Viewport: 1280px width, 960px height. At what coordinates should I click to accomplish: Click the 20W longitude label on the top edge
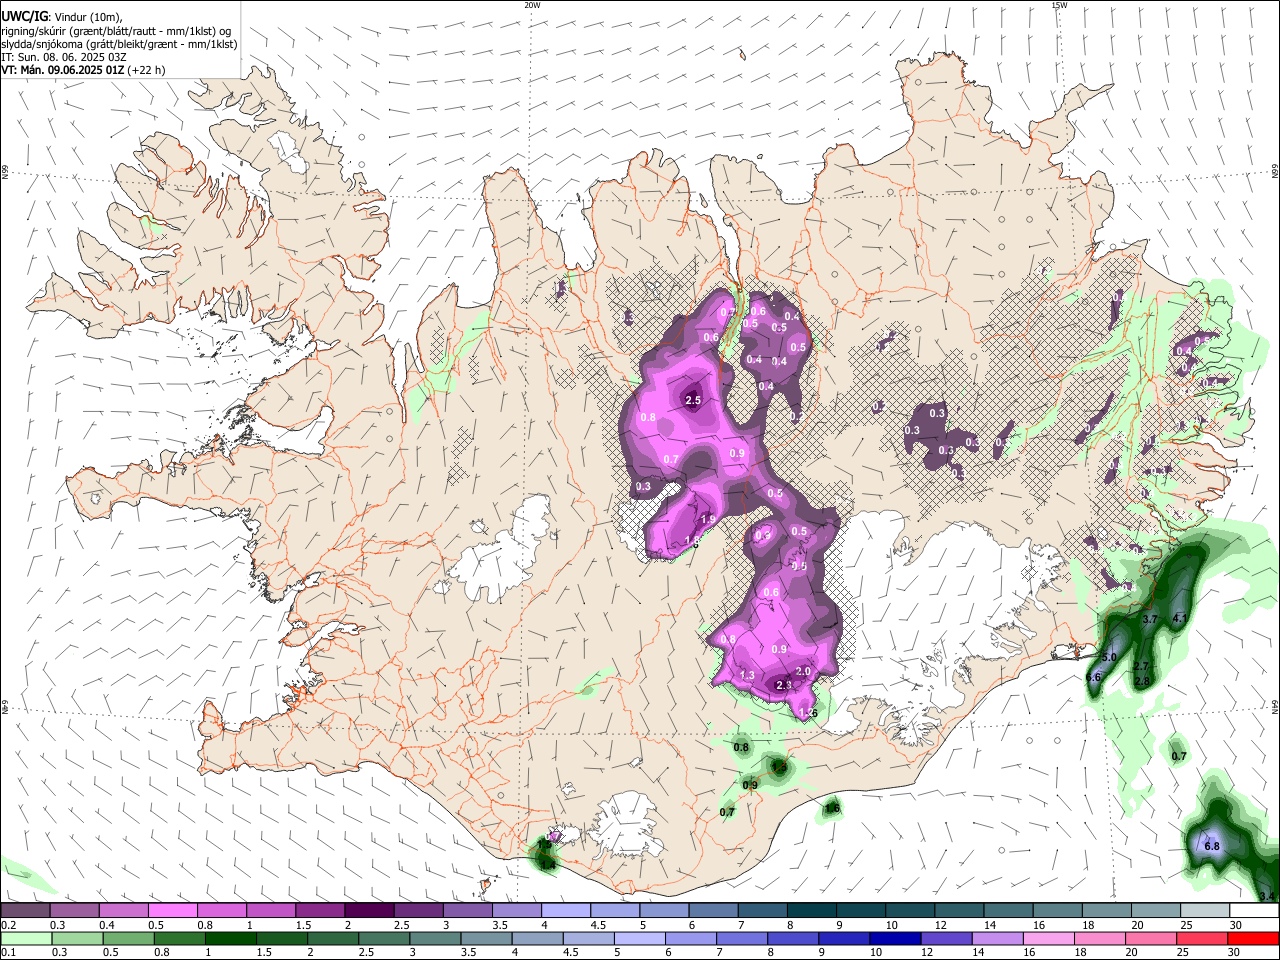tap(532, 5)
